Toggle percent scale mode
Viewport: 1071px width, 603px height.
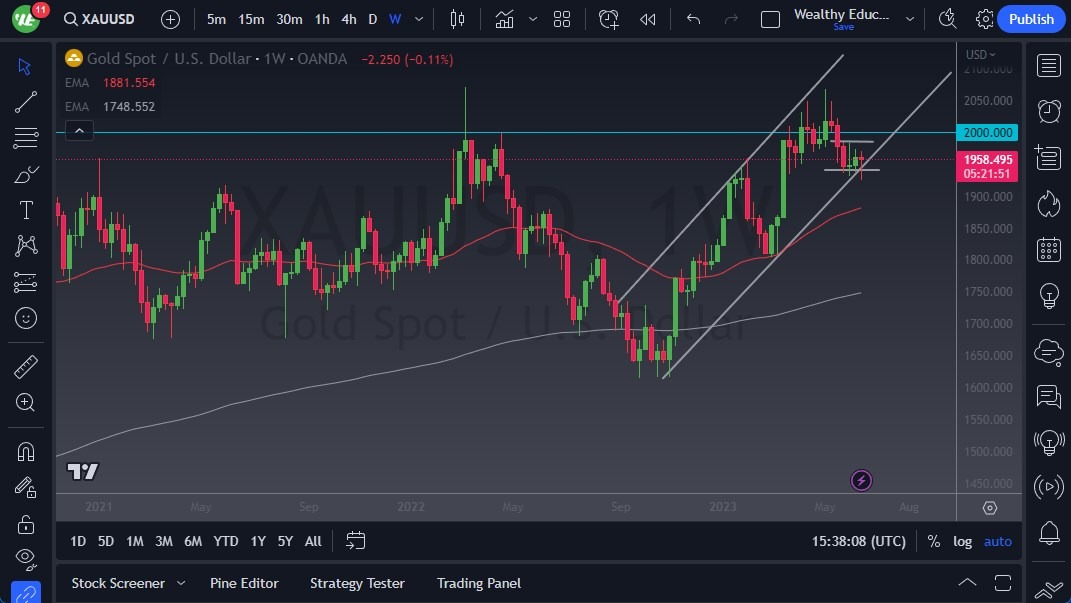tap(933, 541)
